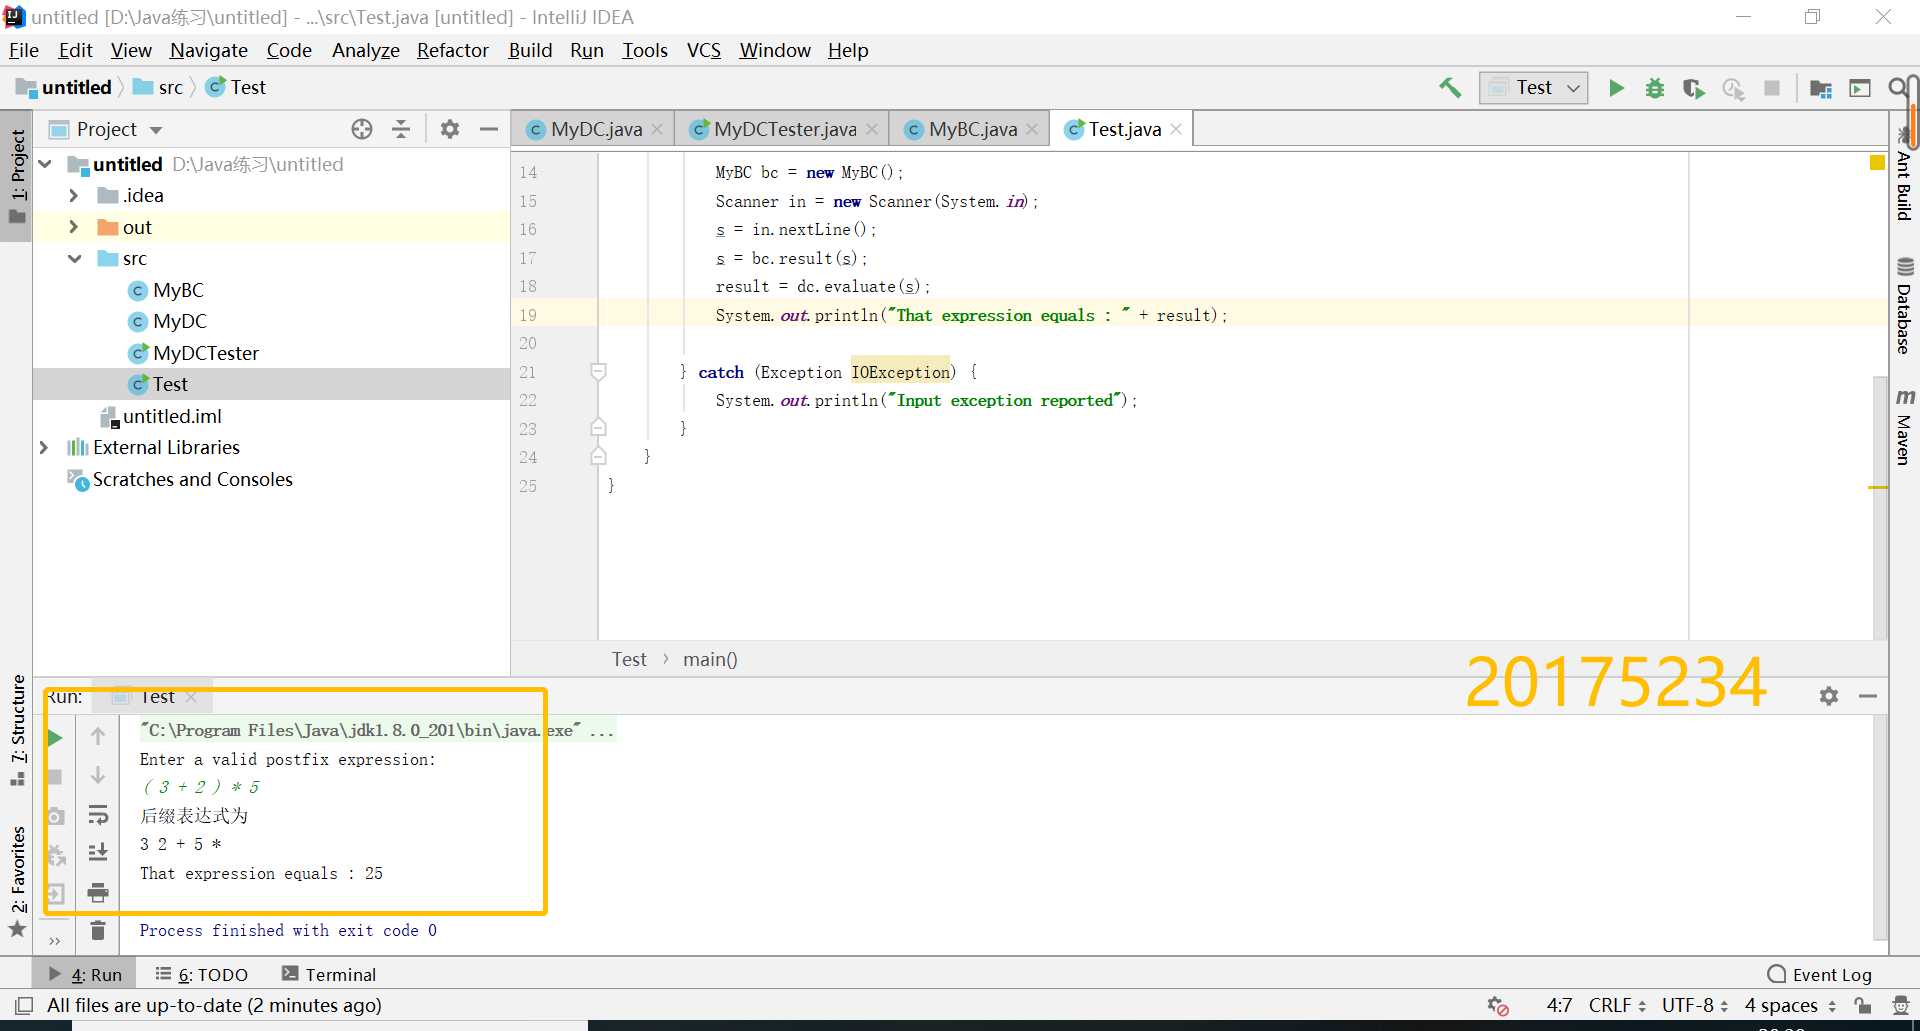Image resolution: width=1920 pixels, height=1031 pixels.
Task: Open Maven side panel
Action: coord(1904,427)
